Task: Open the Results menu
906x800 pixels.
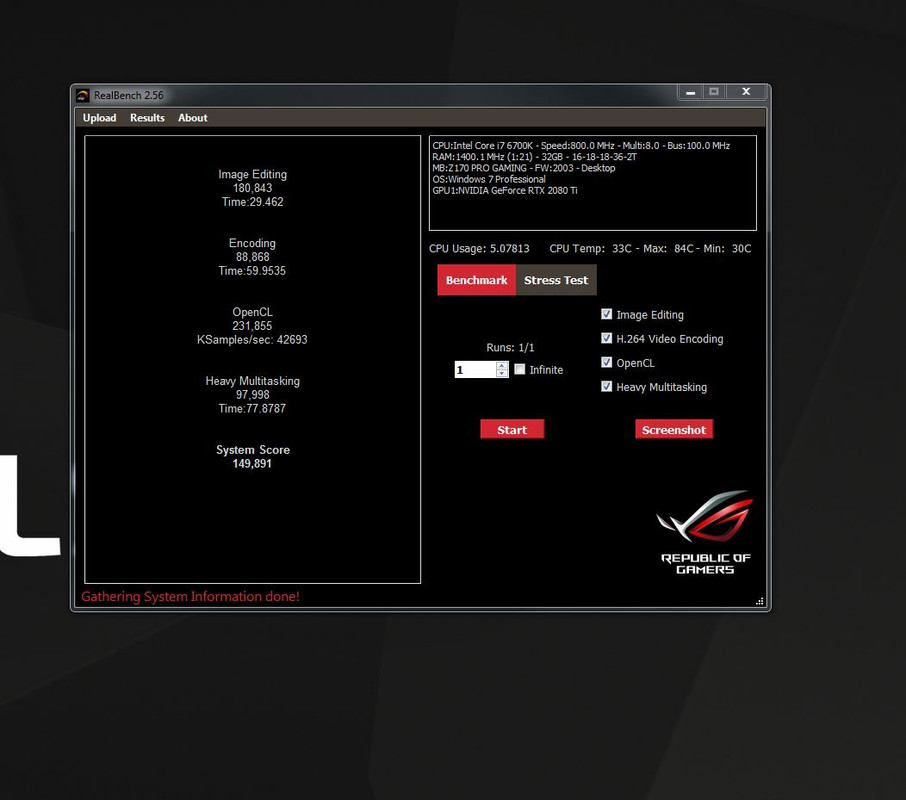Action: point(147,118)
